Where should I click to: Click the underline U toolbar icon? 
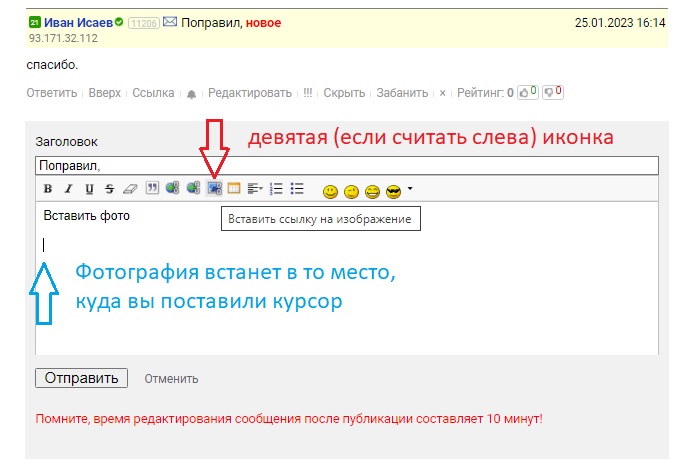click(x=89, y=189)
